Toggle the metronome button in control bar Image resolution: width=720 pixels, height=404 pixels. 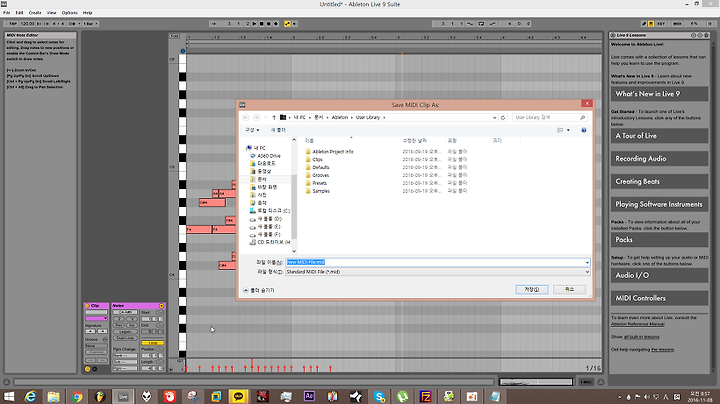[x=72, y=23]
